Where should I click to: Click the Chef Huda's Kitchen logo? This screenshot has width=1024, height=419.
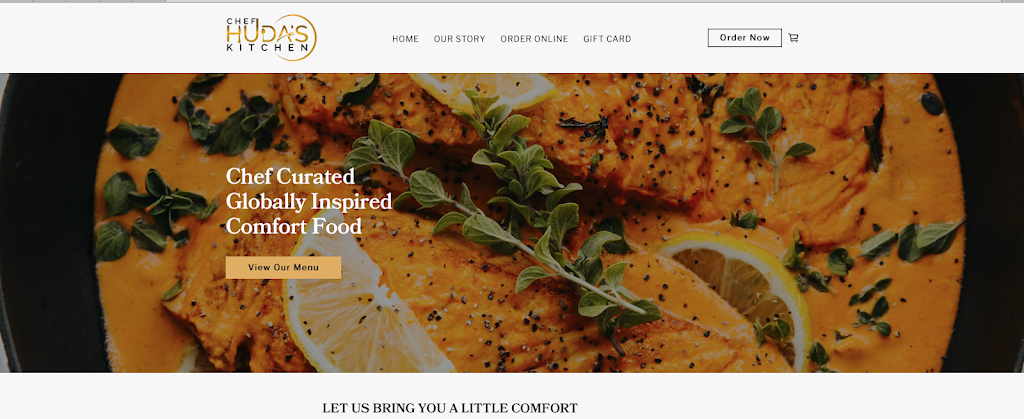click(272, 38)
